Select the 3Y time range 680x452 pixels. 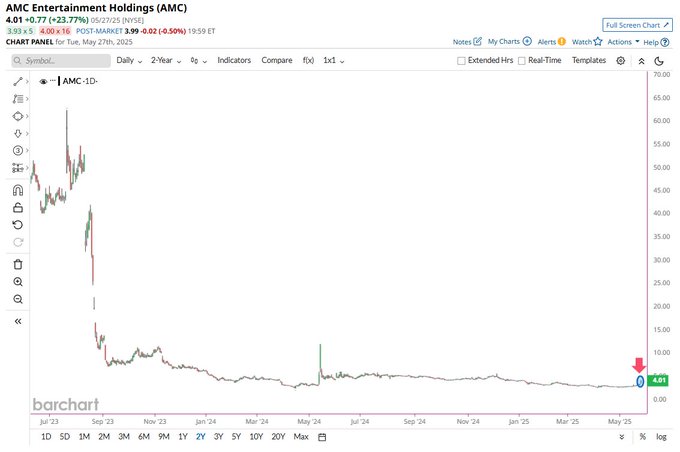point(218,437)
